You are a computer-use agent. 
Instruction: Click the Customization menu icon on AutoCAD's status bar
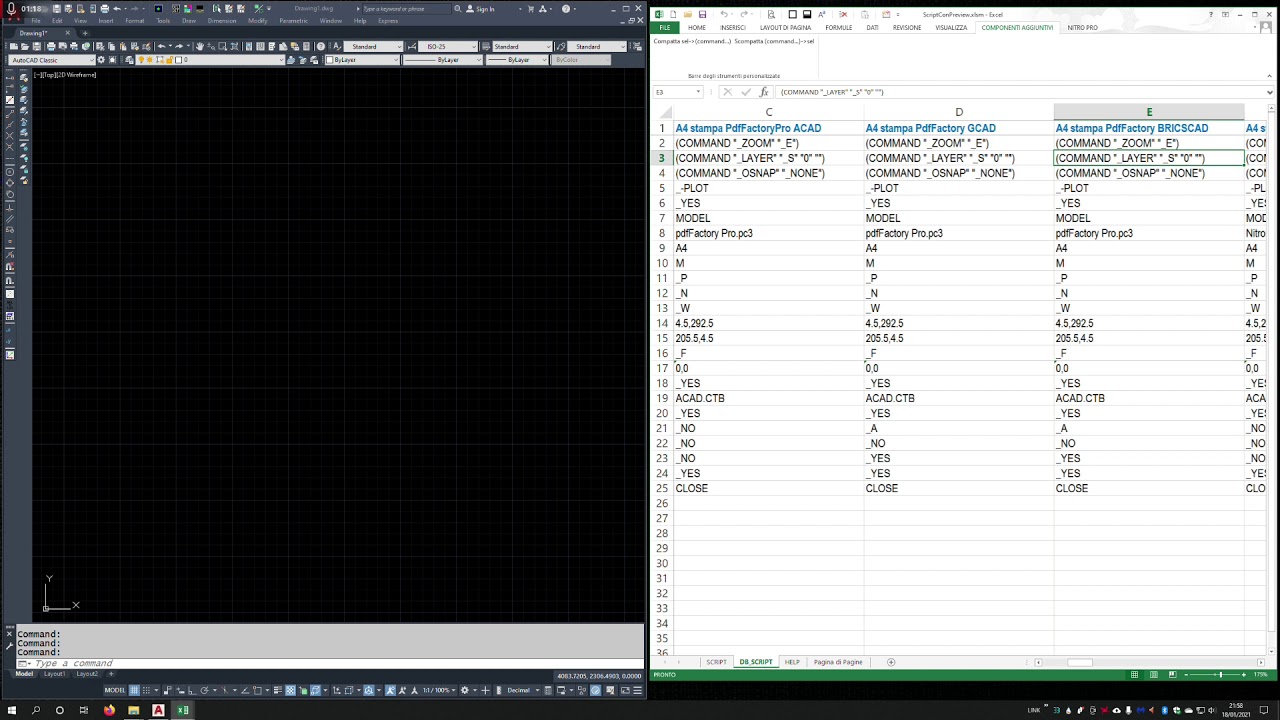[637, 690]
